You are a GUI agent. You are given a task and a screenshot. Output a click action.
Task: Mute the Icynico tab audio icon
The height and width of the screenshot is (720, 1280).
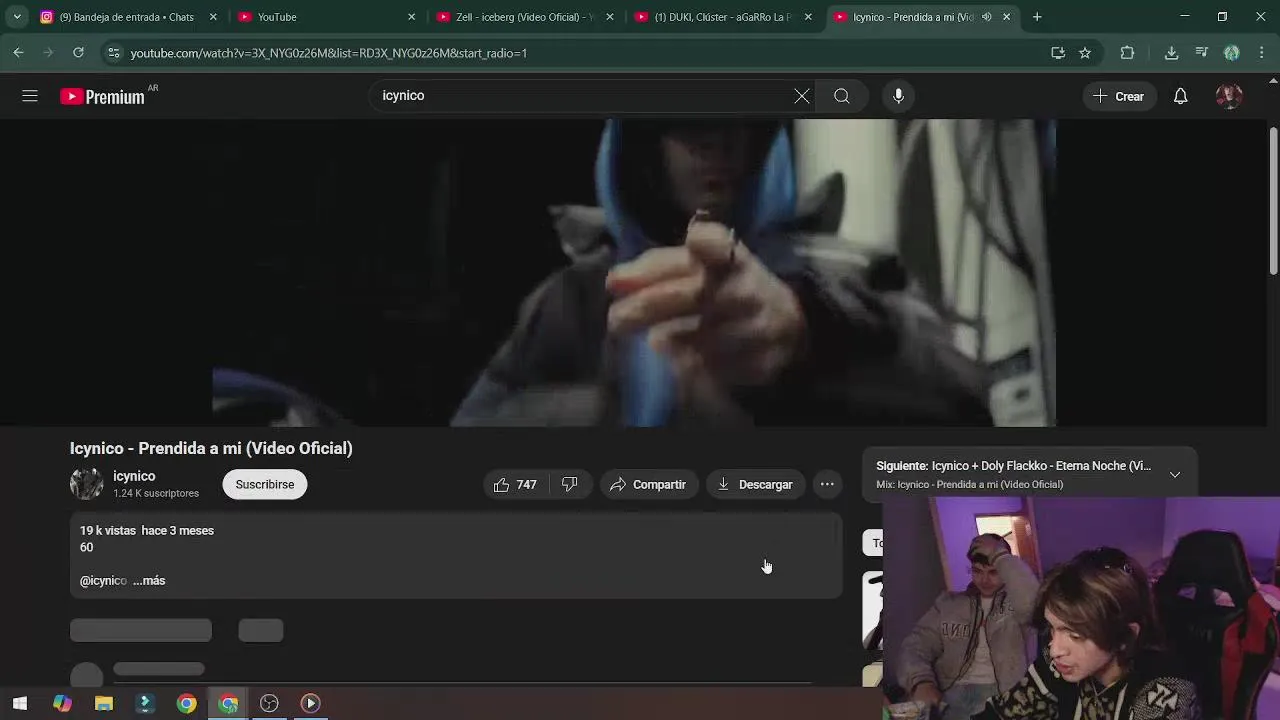987,17
